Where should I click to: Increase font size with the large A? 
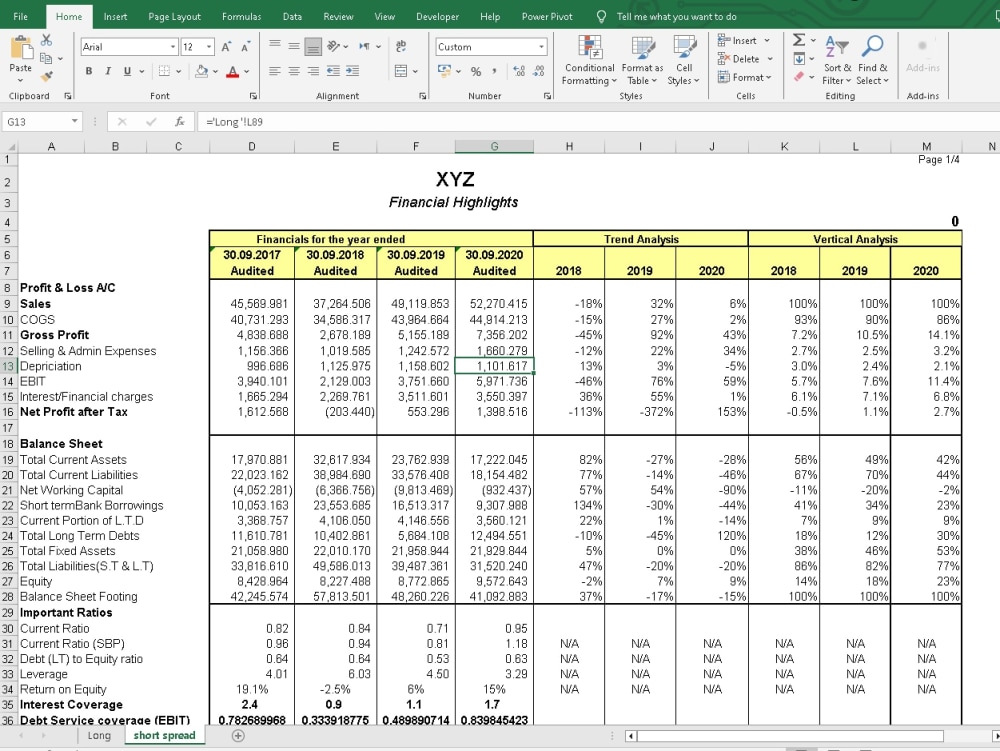[x=226, y=47]
